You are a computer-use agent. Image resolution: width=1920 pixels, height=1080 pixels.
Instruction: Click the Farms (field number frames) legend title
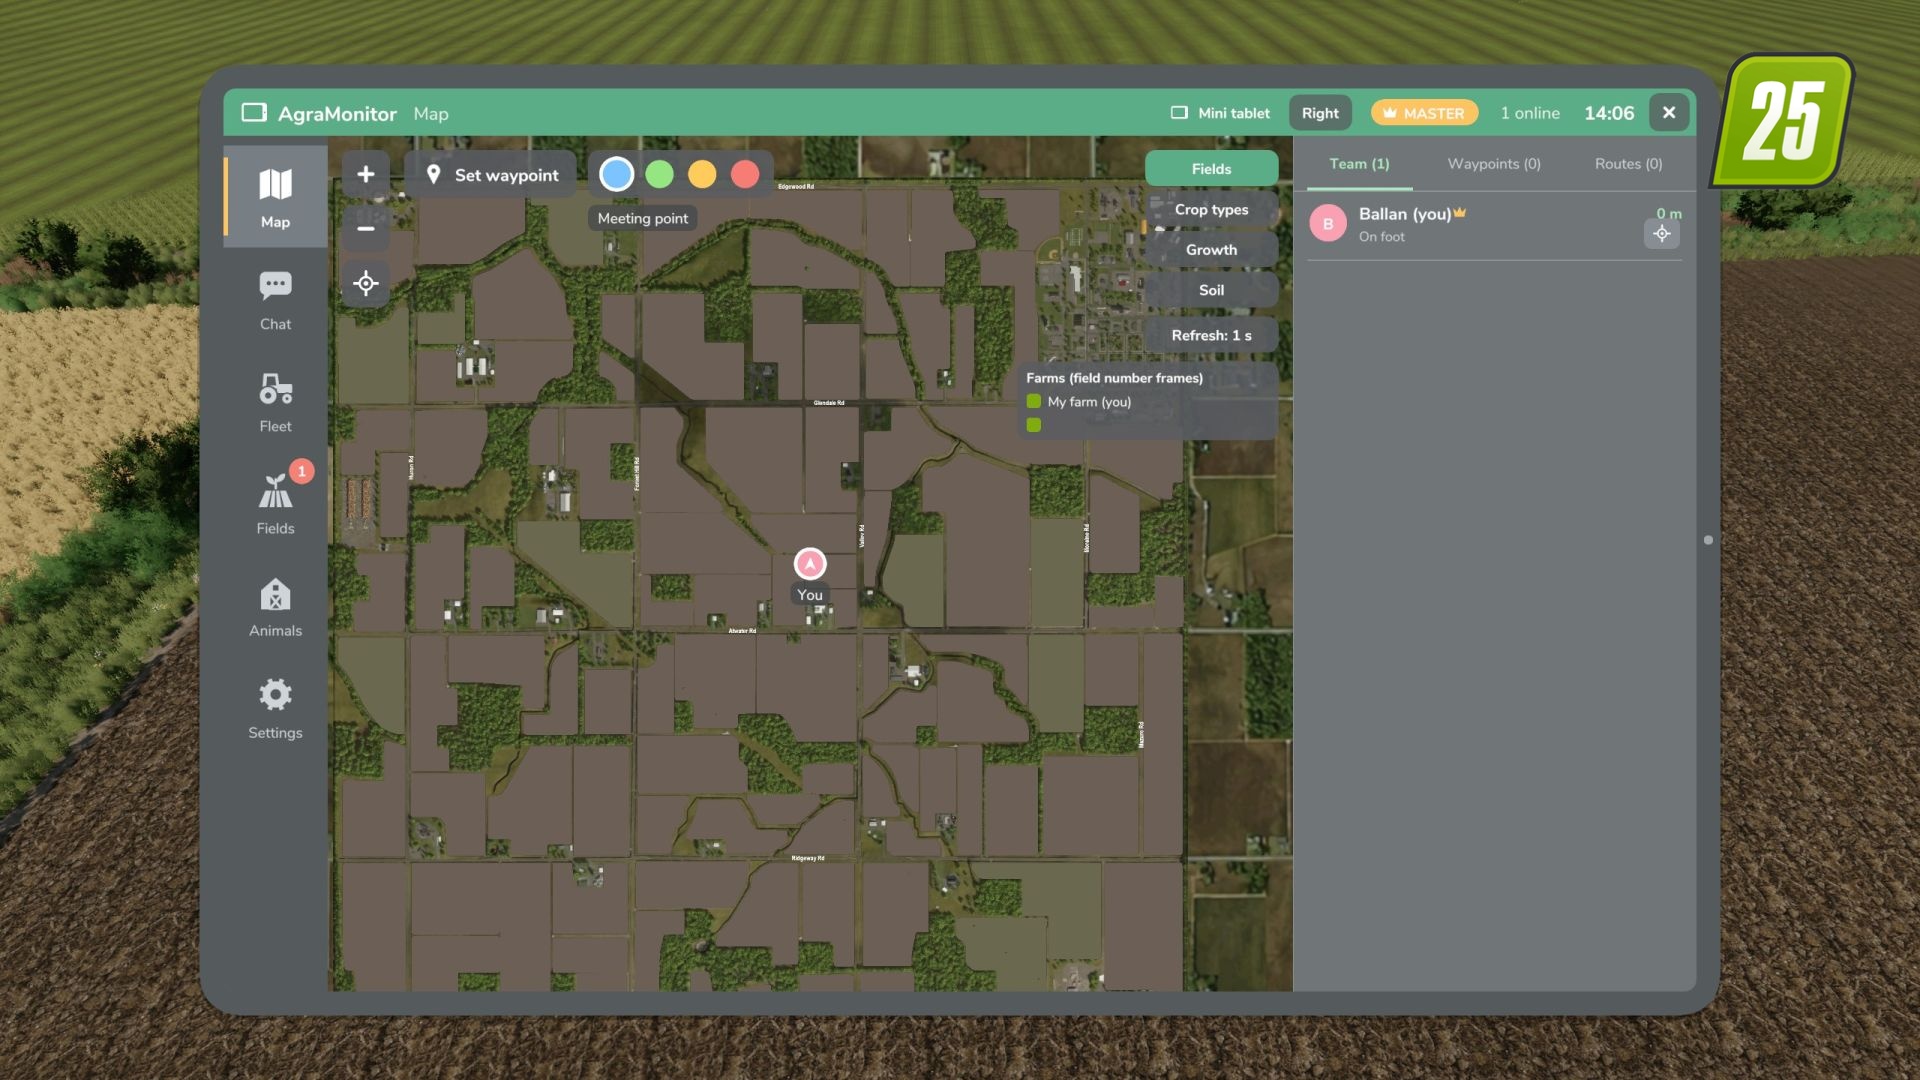tap(1114, 378)
